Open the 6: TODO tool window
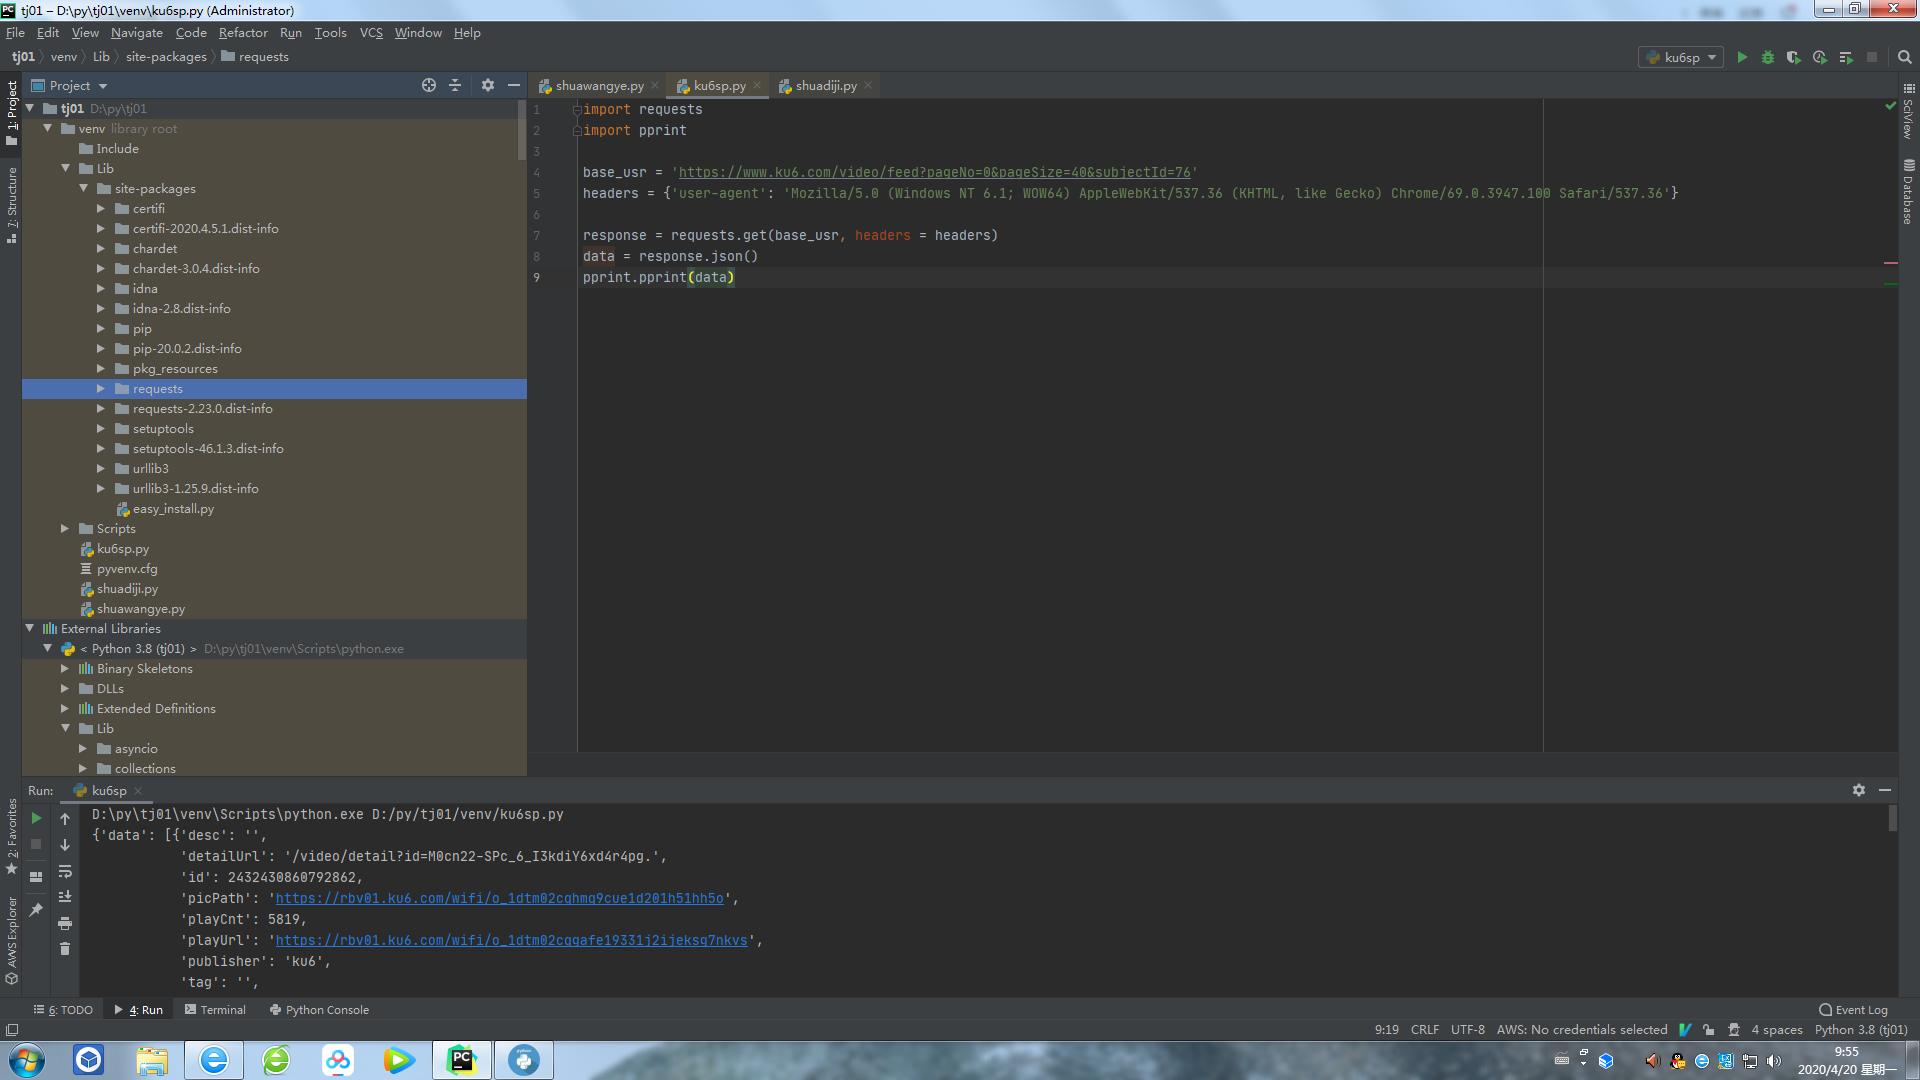 click(x=63, y=1010)
